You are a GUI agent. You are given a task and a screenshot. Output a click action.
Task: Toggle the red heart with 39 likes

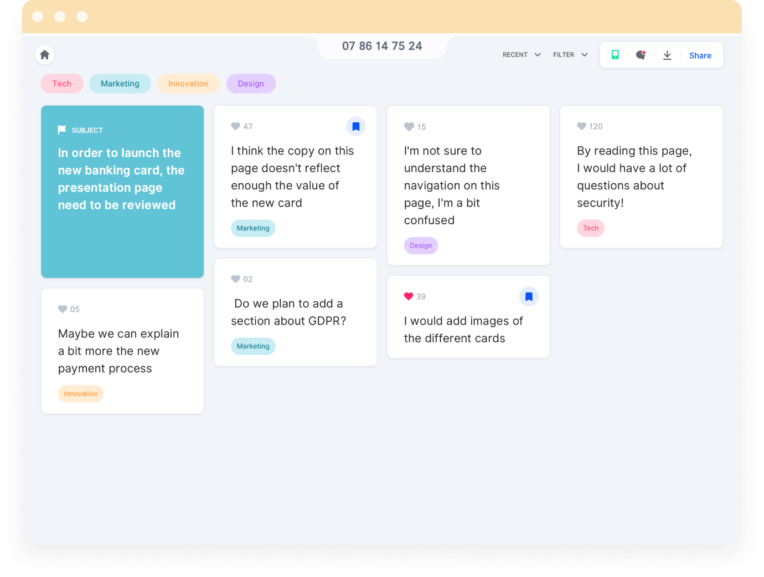pyautogui.click(x=408, y=297)
